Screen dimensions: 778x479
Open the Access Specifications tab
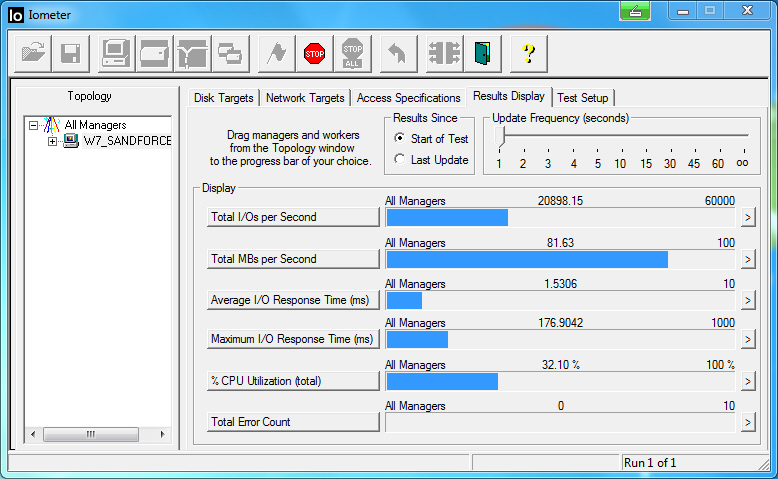coord(408,98)
